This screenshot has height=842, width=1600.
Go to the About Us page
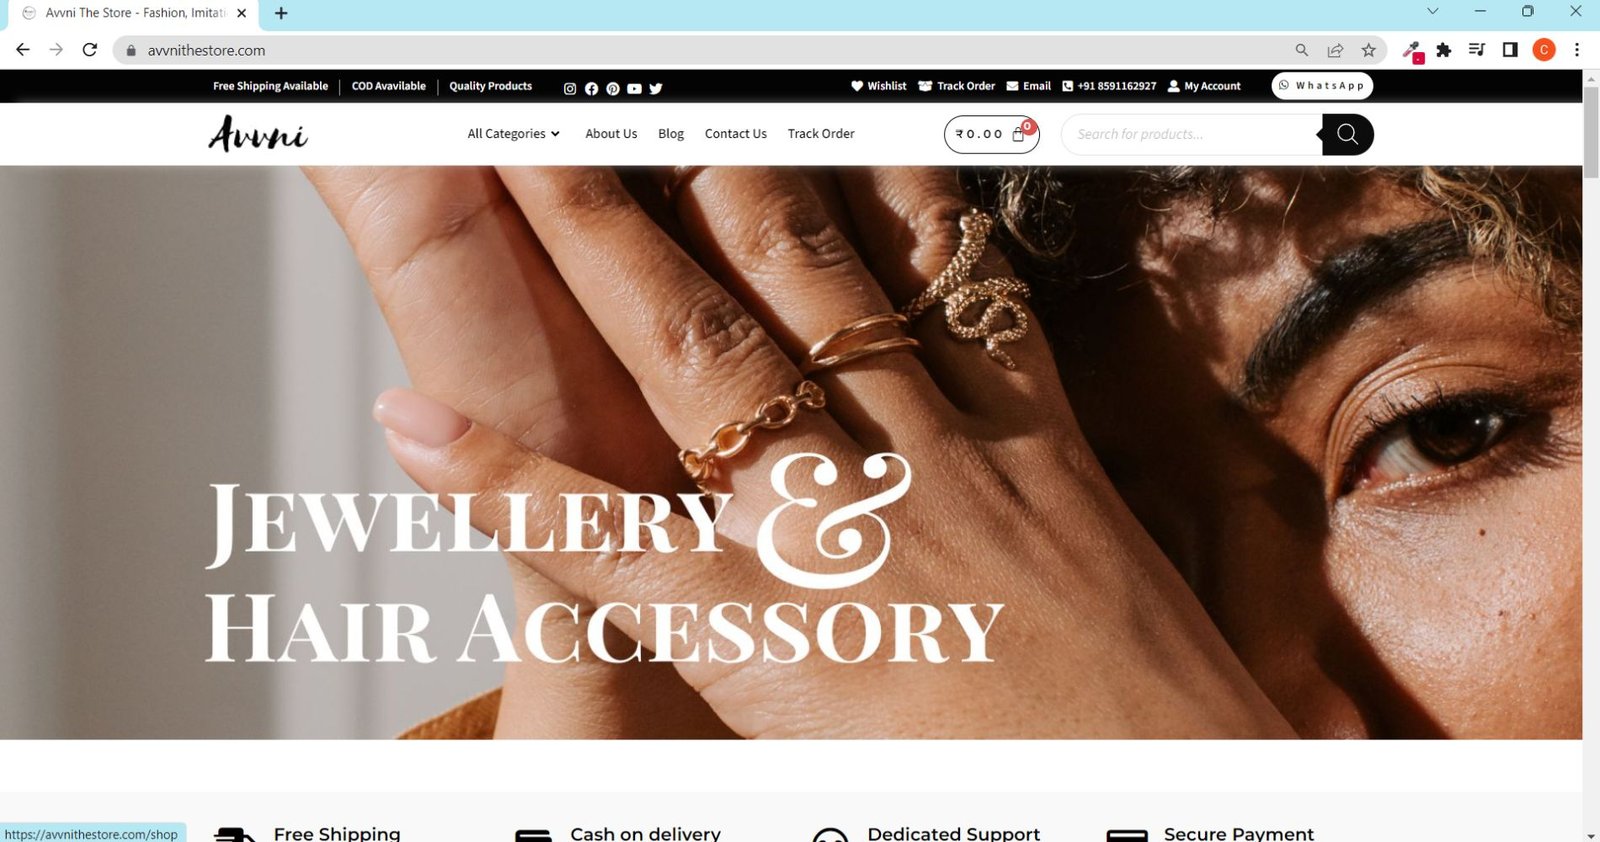pyautogui.click(x=611, y=134)
